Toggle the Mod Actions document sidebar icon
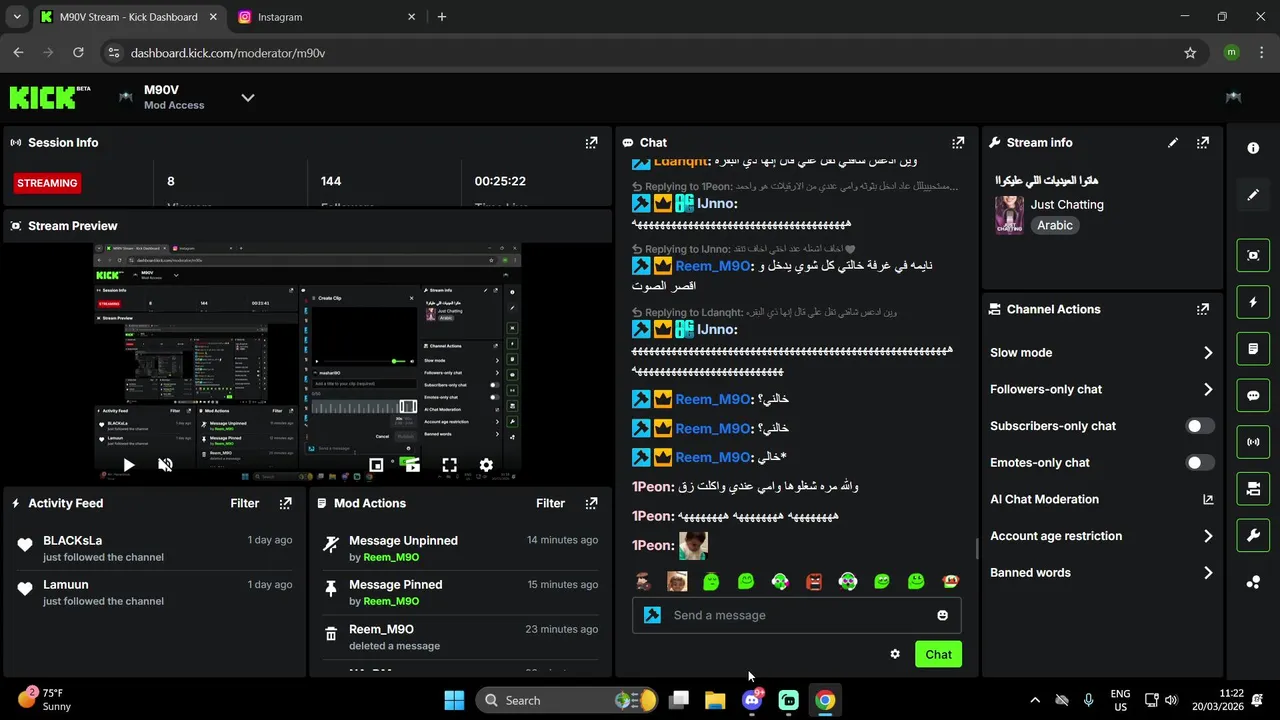The height and width of the screenshot is (720, 1280). (1253, 349)
